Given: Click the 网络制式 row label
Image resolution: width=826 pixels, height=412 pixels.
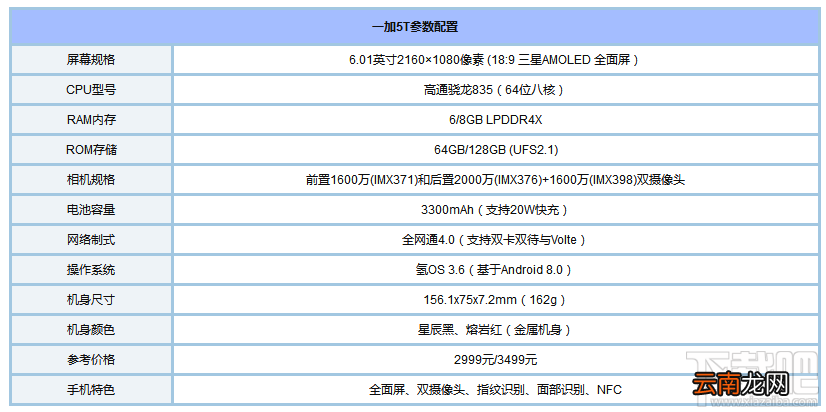Looking at the screenshot, I should coord(91,240).
